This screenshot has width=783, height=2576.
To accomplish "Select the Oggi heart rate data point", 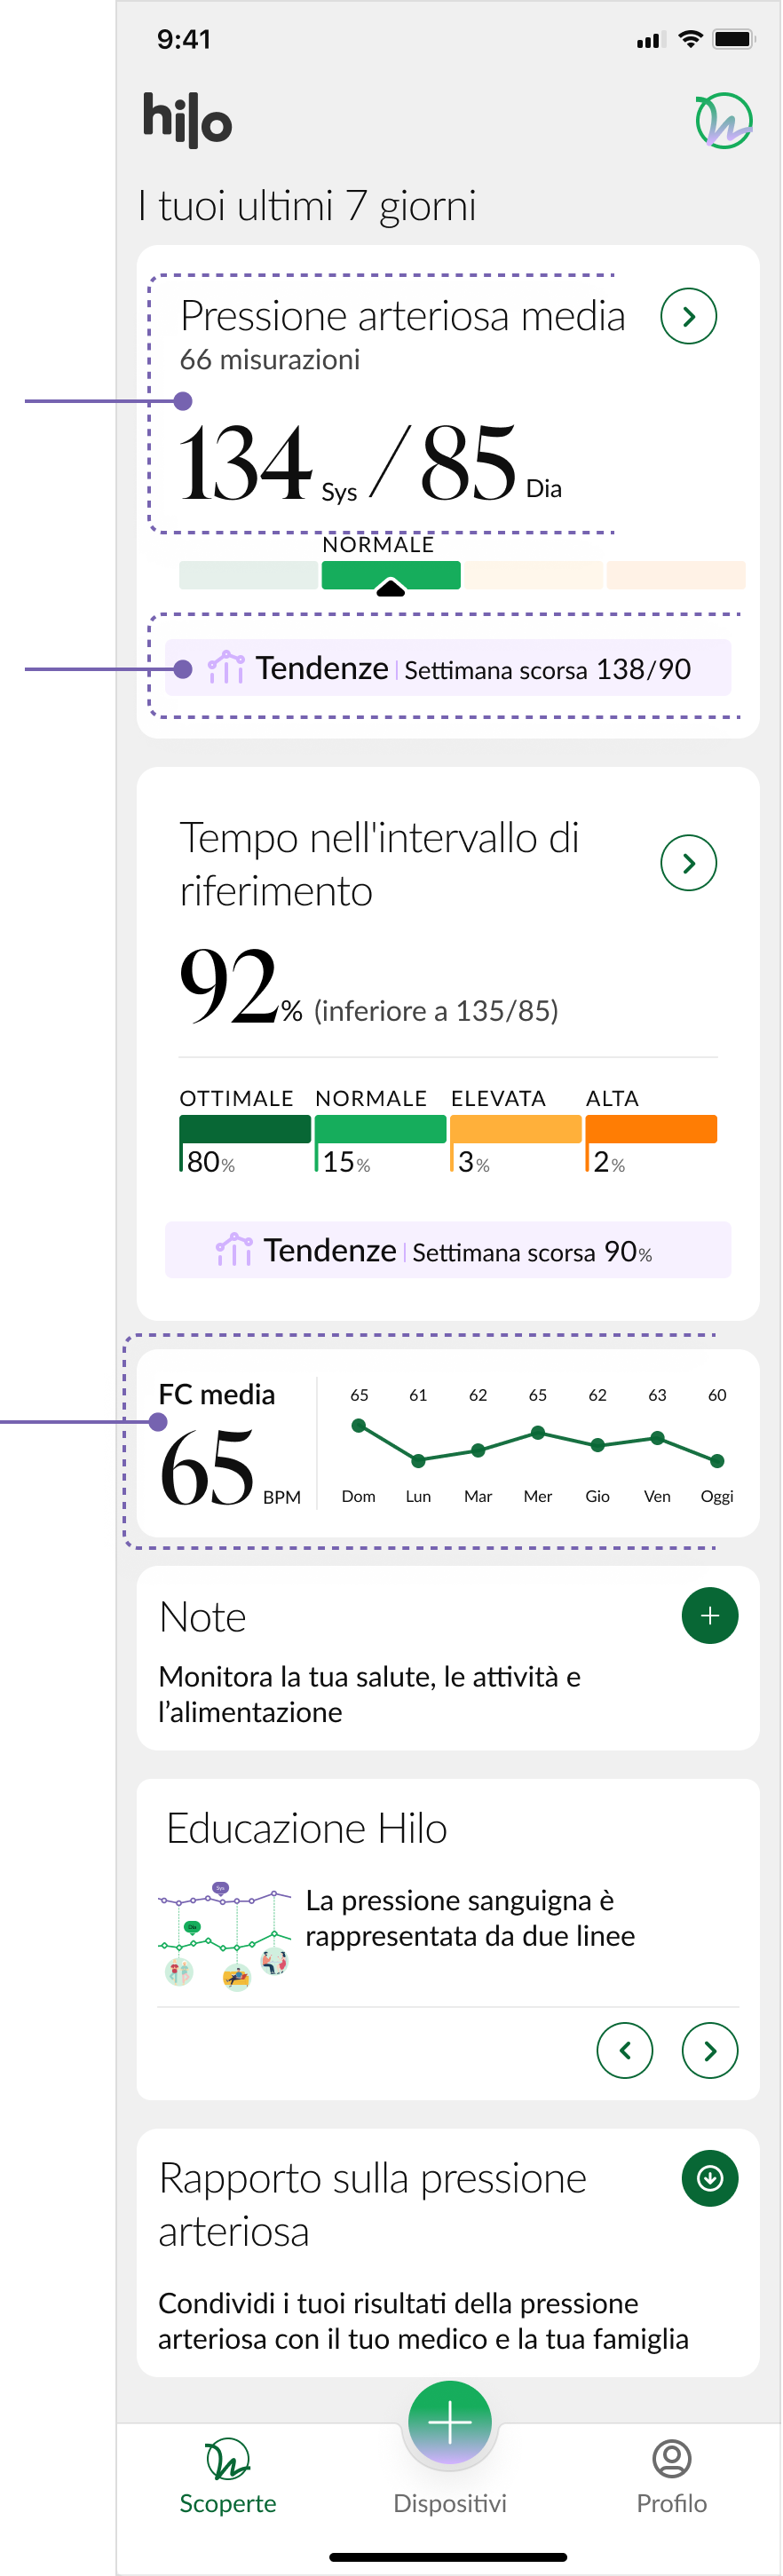I will (x=718, y=1463).
